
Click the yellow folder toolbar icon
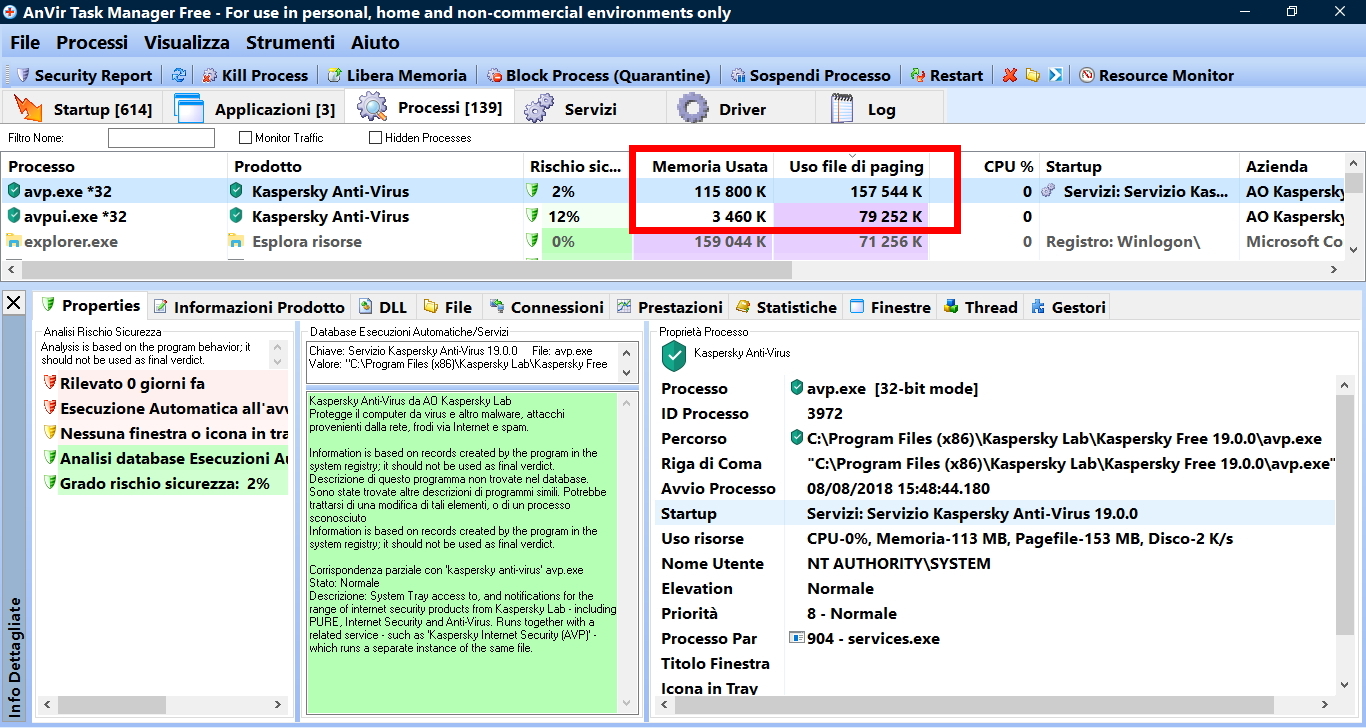[1032, 75]
